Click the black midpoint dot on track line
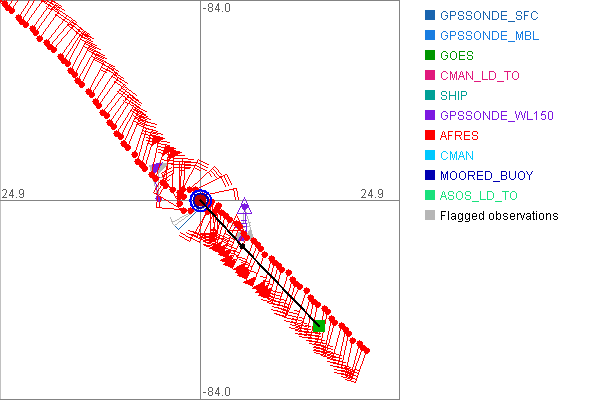The image size is (600, 400). point(241,245)
